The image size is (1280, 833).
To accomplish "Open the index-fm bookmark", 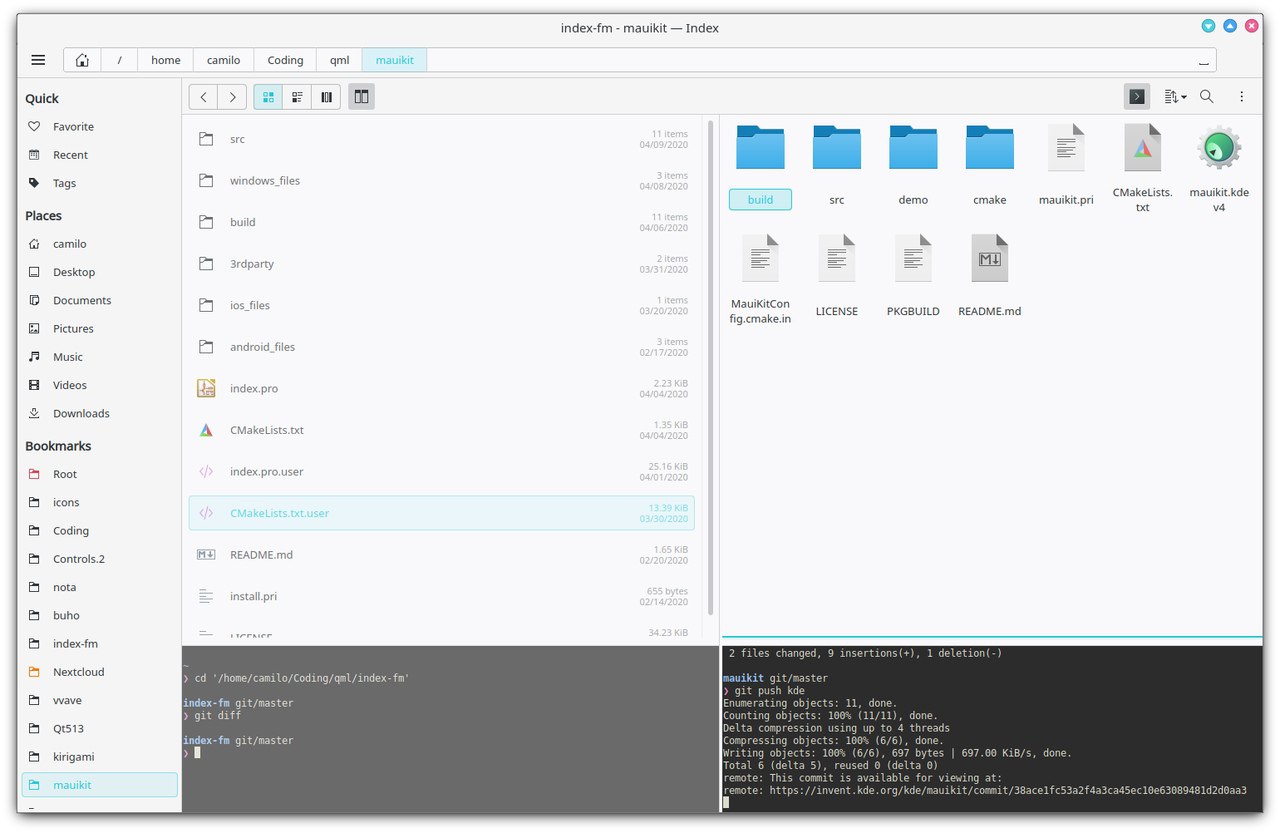I will (100, 644).
